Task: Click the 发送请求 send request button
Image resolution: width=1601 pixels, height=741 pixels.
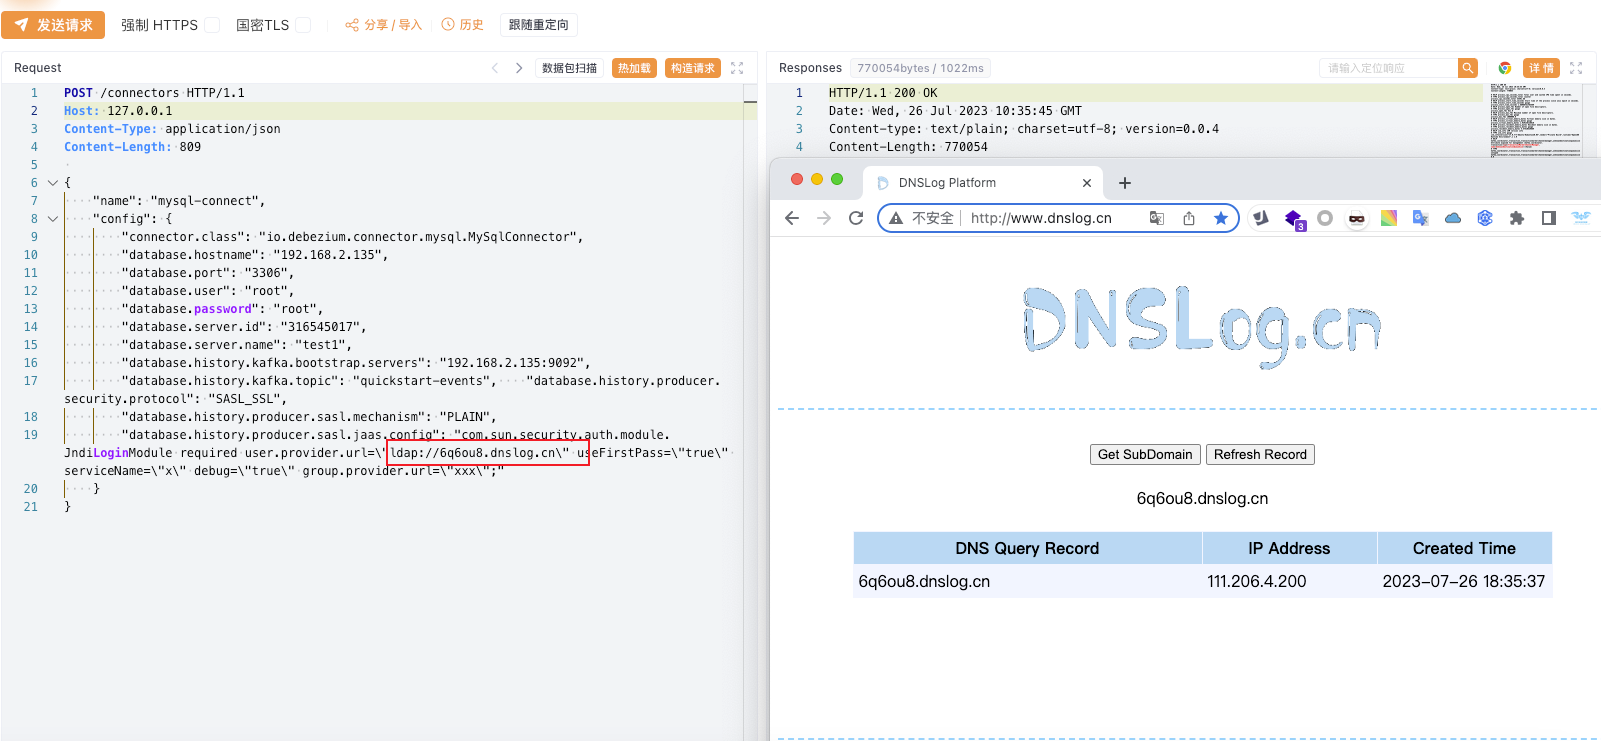Action: (x=53, y=25)
